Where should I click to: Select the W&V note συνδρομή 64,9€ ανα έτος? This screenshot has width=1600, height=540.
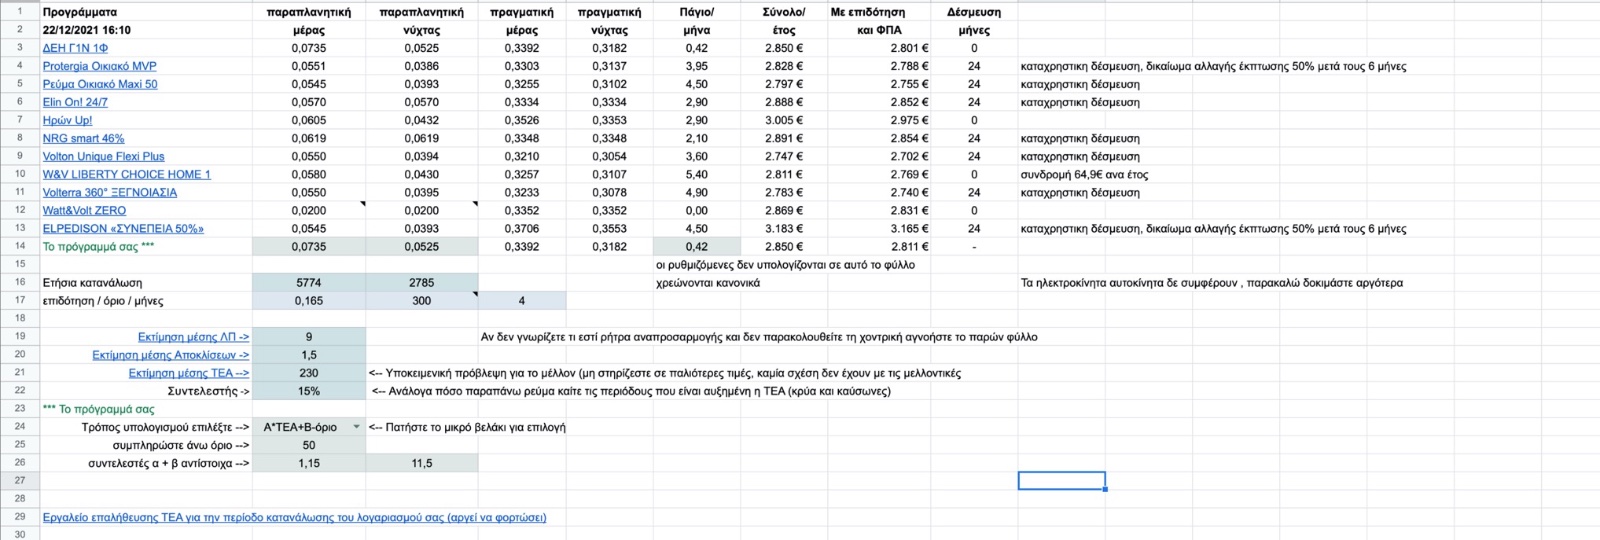coord(1084,174)
